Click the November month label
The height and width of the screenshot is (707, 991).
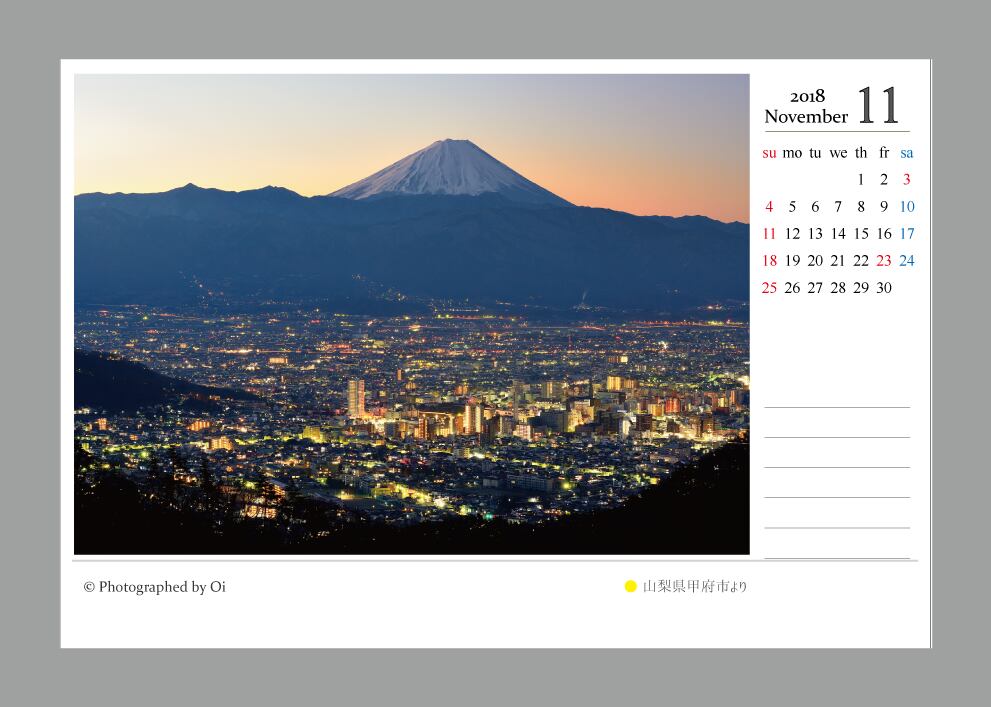pos(805,116)
